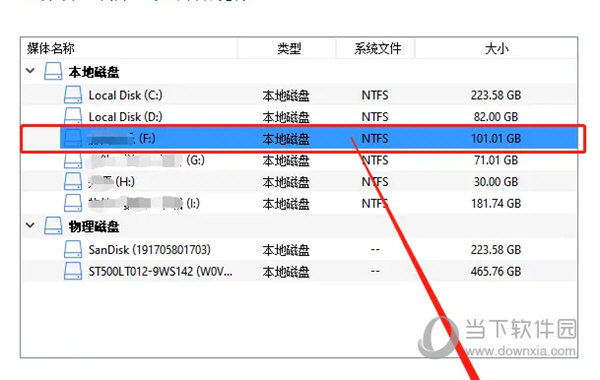Click the 223.58 GB size of SanDisk
Viewport: 600px width, 380px height.
[x=496, y=250]
